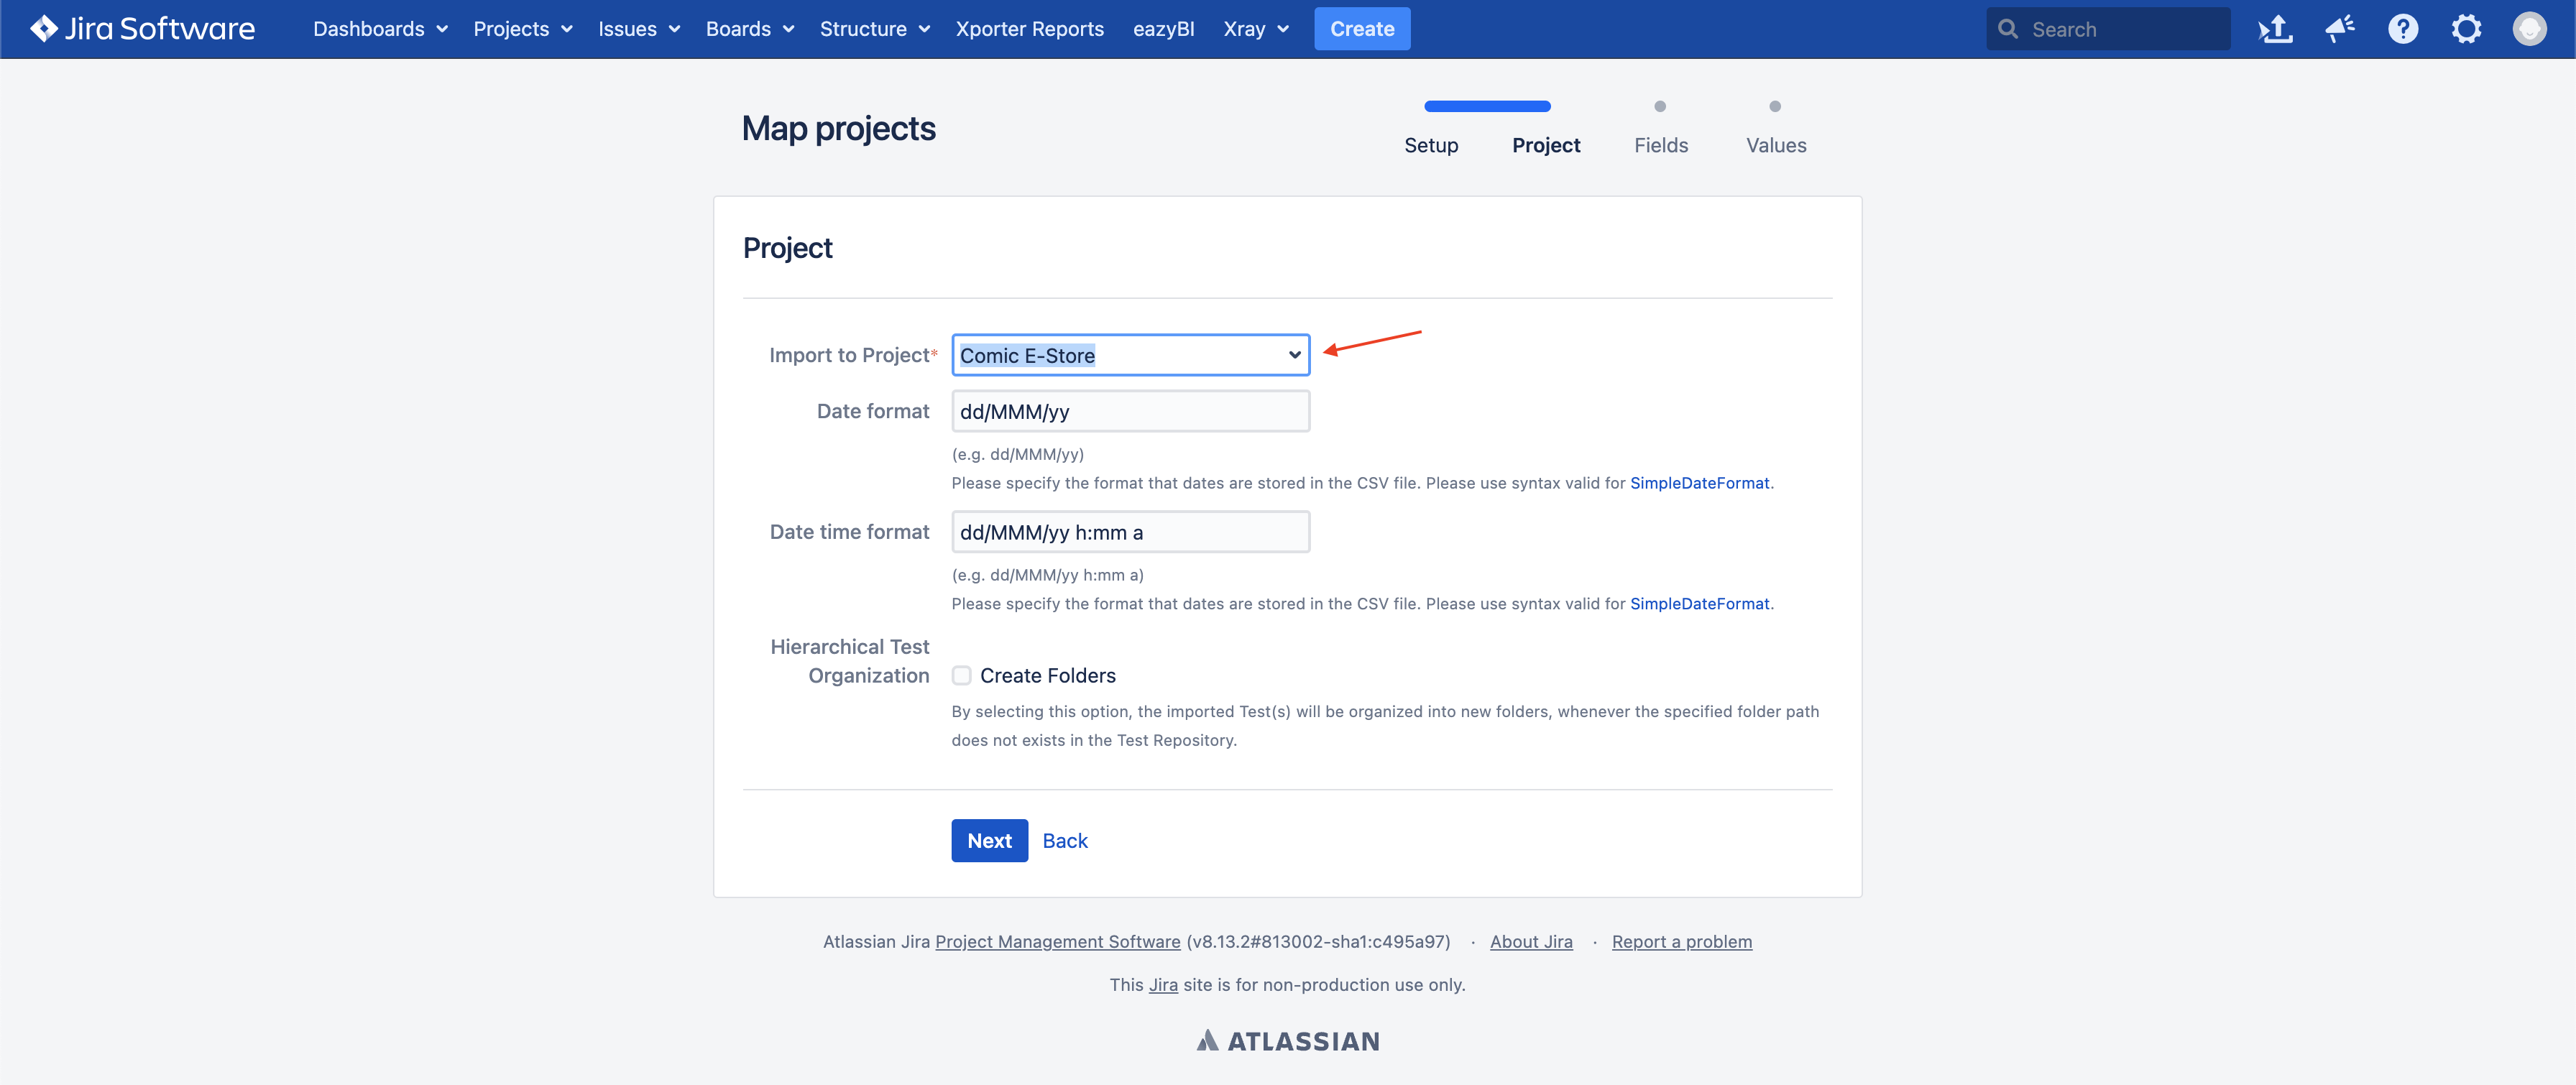Click the blue Create button
The image size is (2576, 1085).
[x=1361, y=29]
